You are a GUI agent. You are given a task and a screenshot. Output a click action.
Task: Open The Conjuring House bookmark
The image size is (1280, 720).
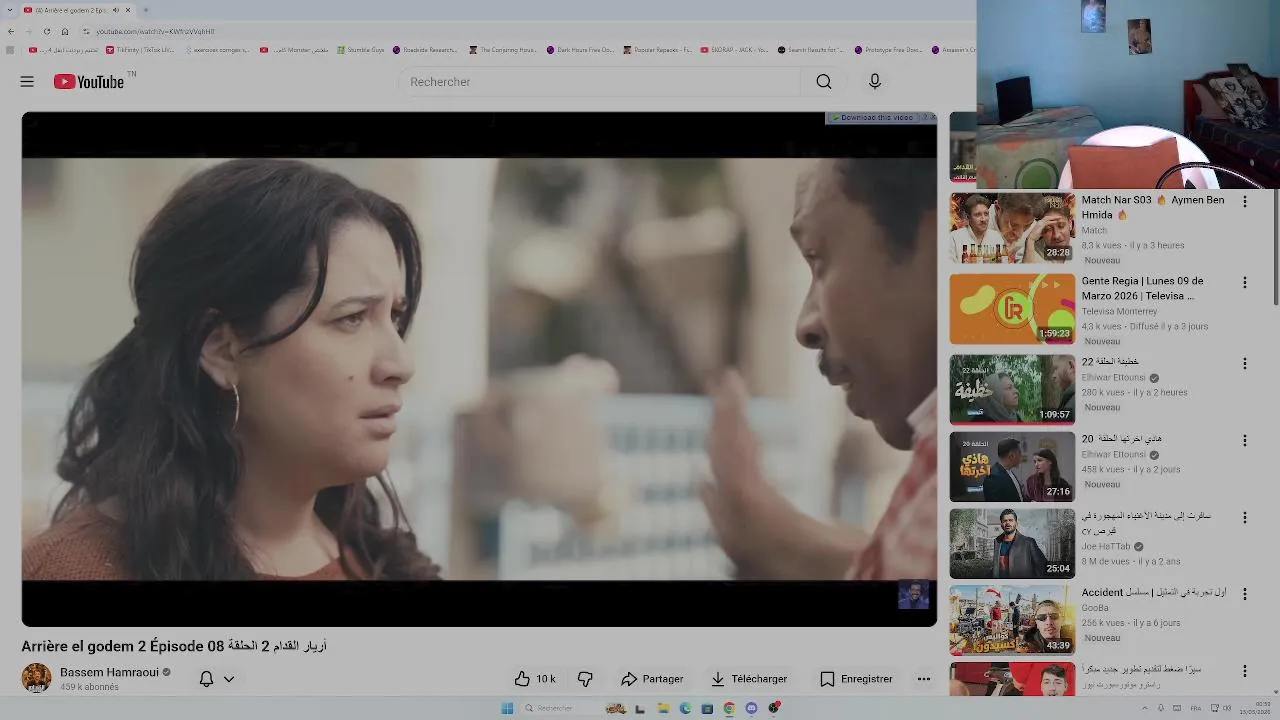[x=503, y=49]
